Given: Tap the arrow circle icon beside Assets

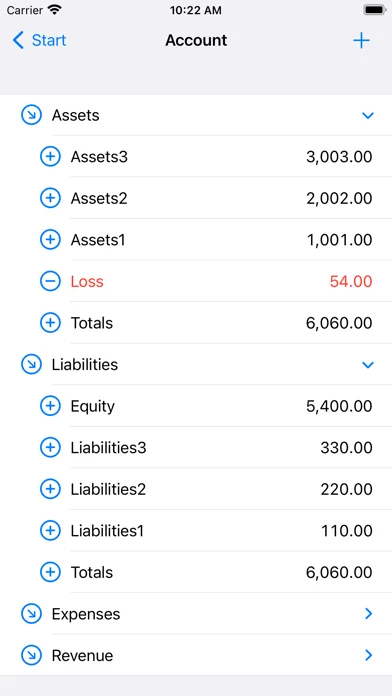Looking at the screenshot, I should click(32, 115).
